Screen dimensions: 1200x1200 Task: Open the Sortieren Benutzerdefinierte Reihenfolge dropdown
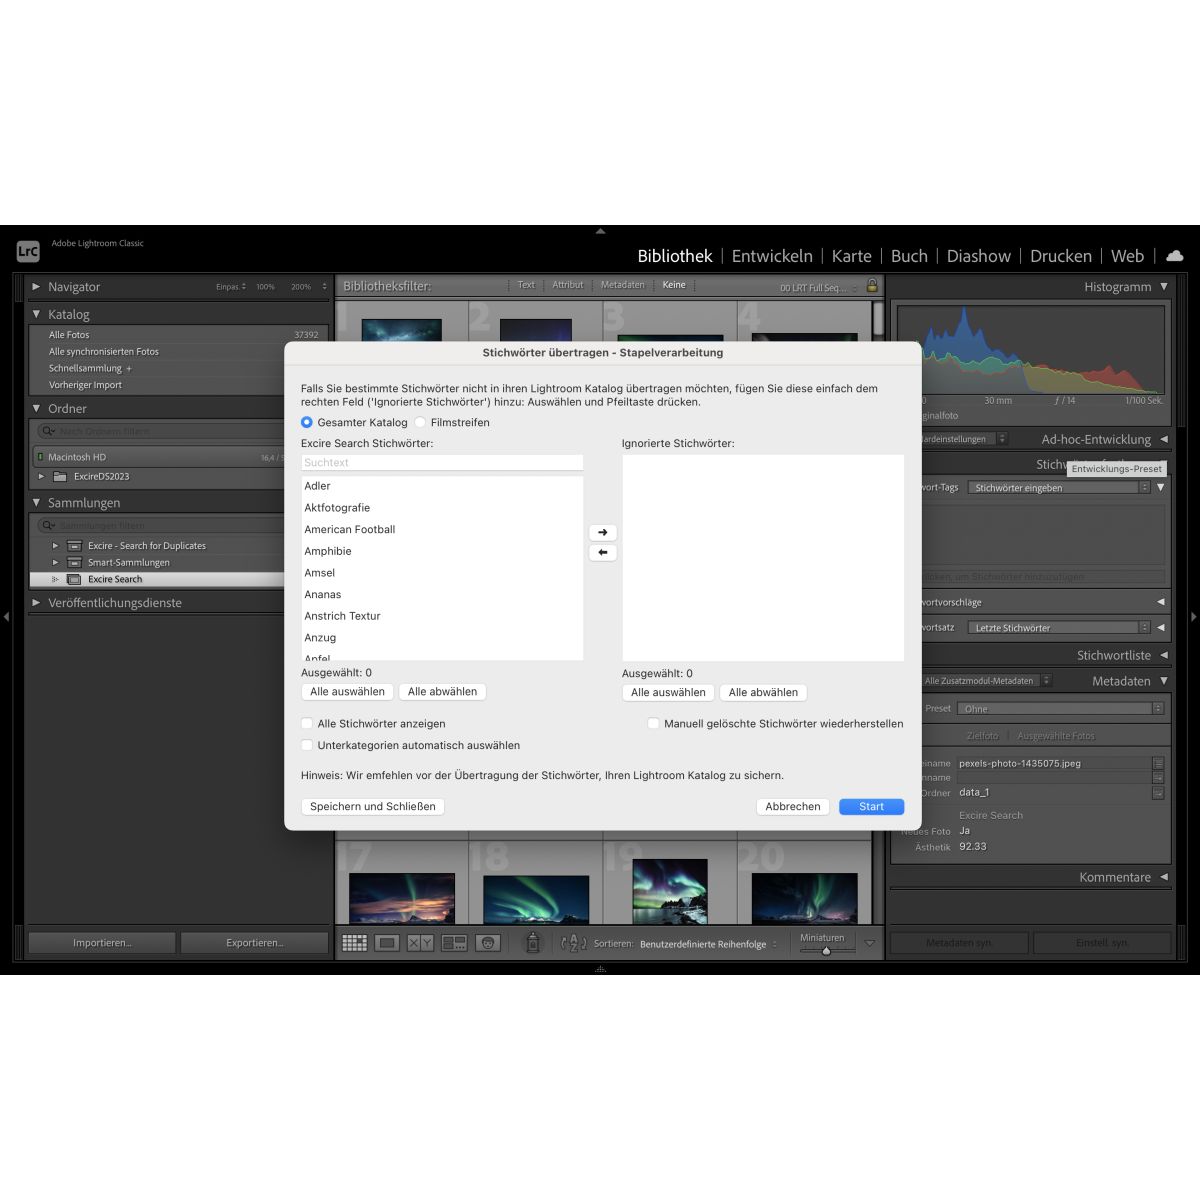709,944
